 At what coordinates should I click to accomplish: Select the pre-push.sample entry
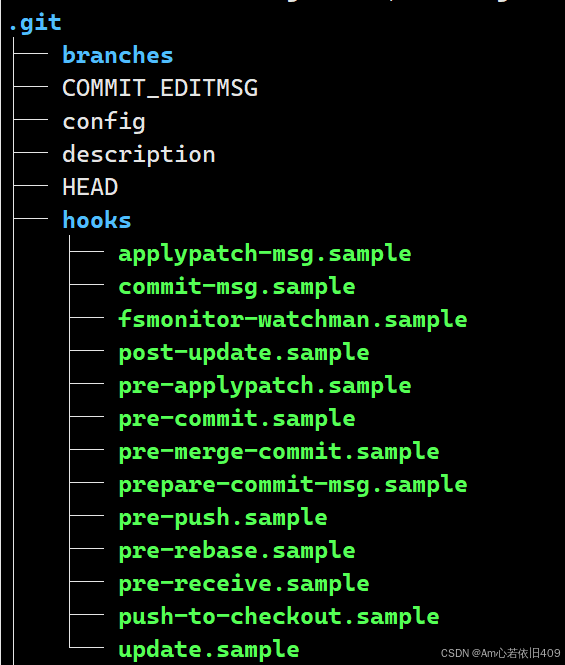click(223, 518)
